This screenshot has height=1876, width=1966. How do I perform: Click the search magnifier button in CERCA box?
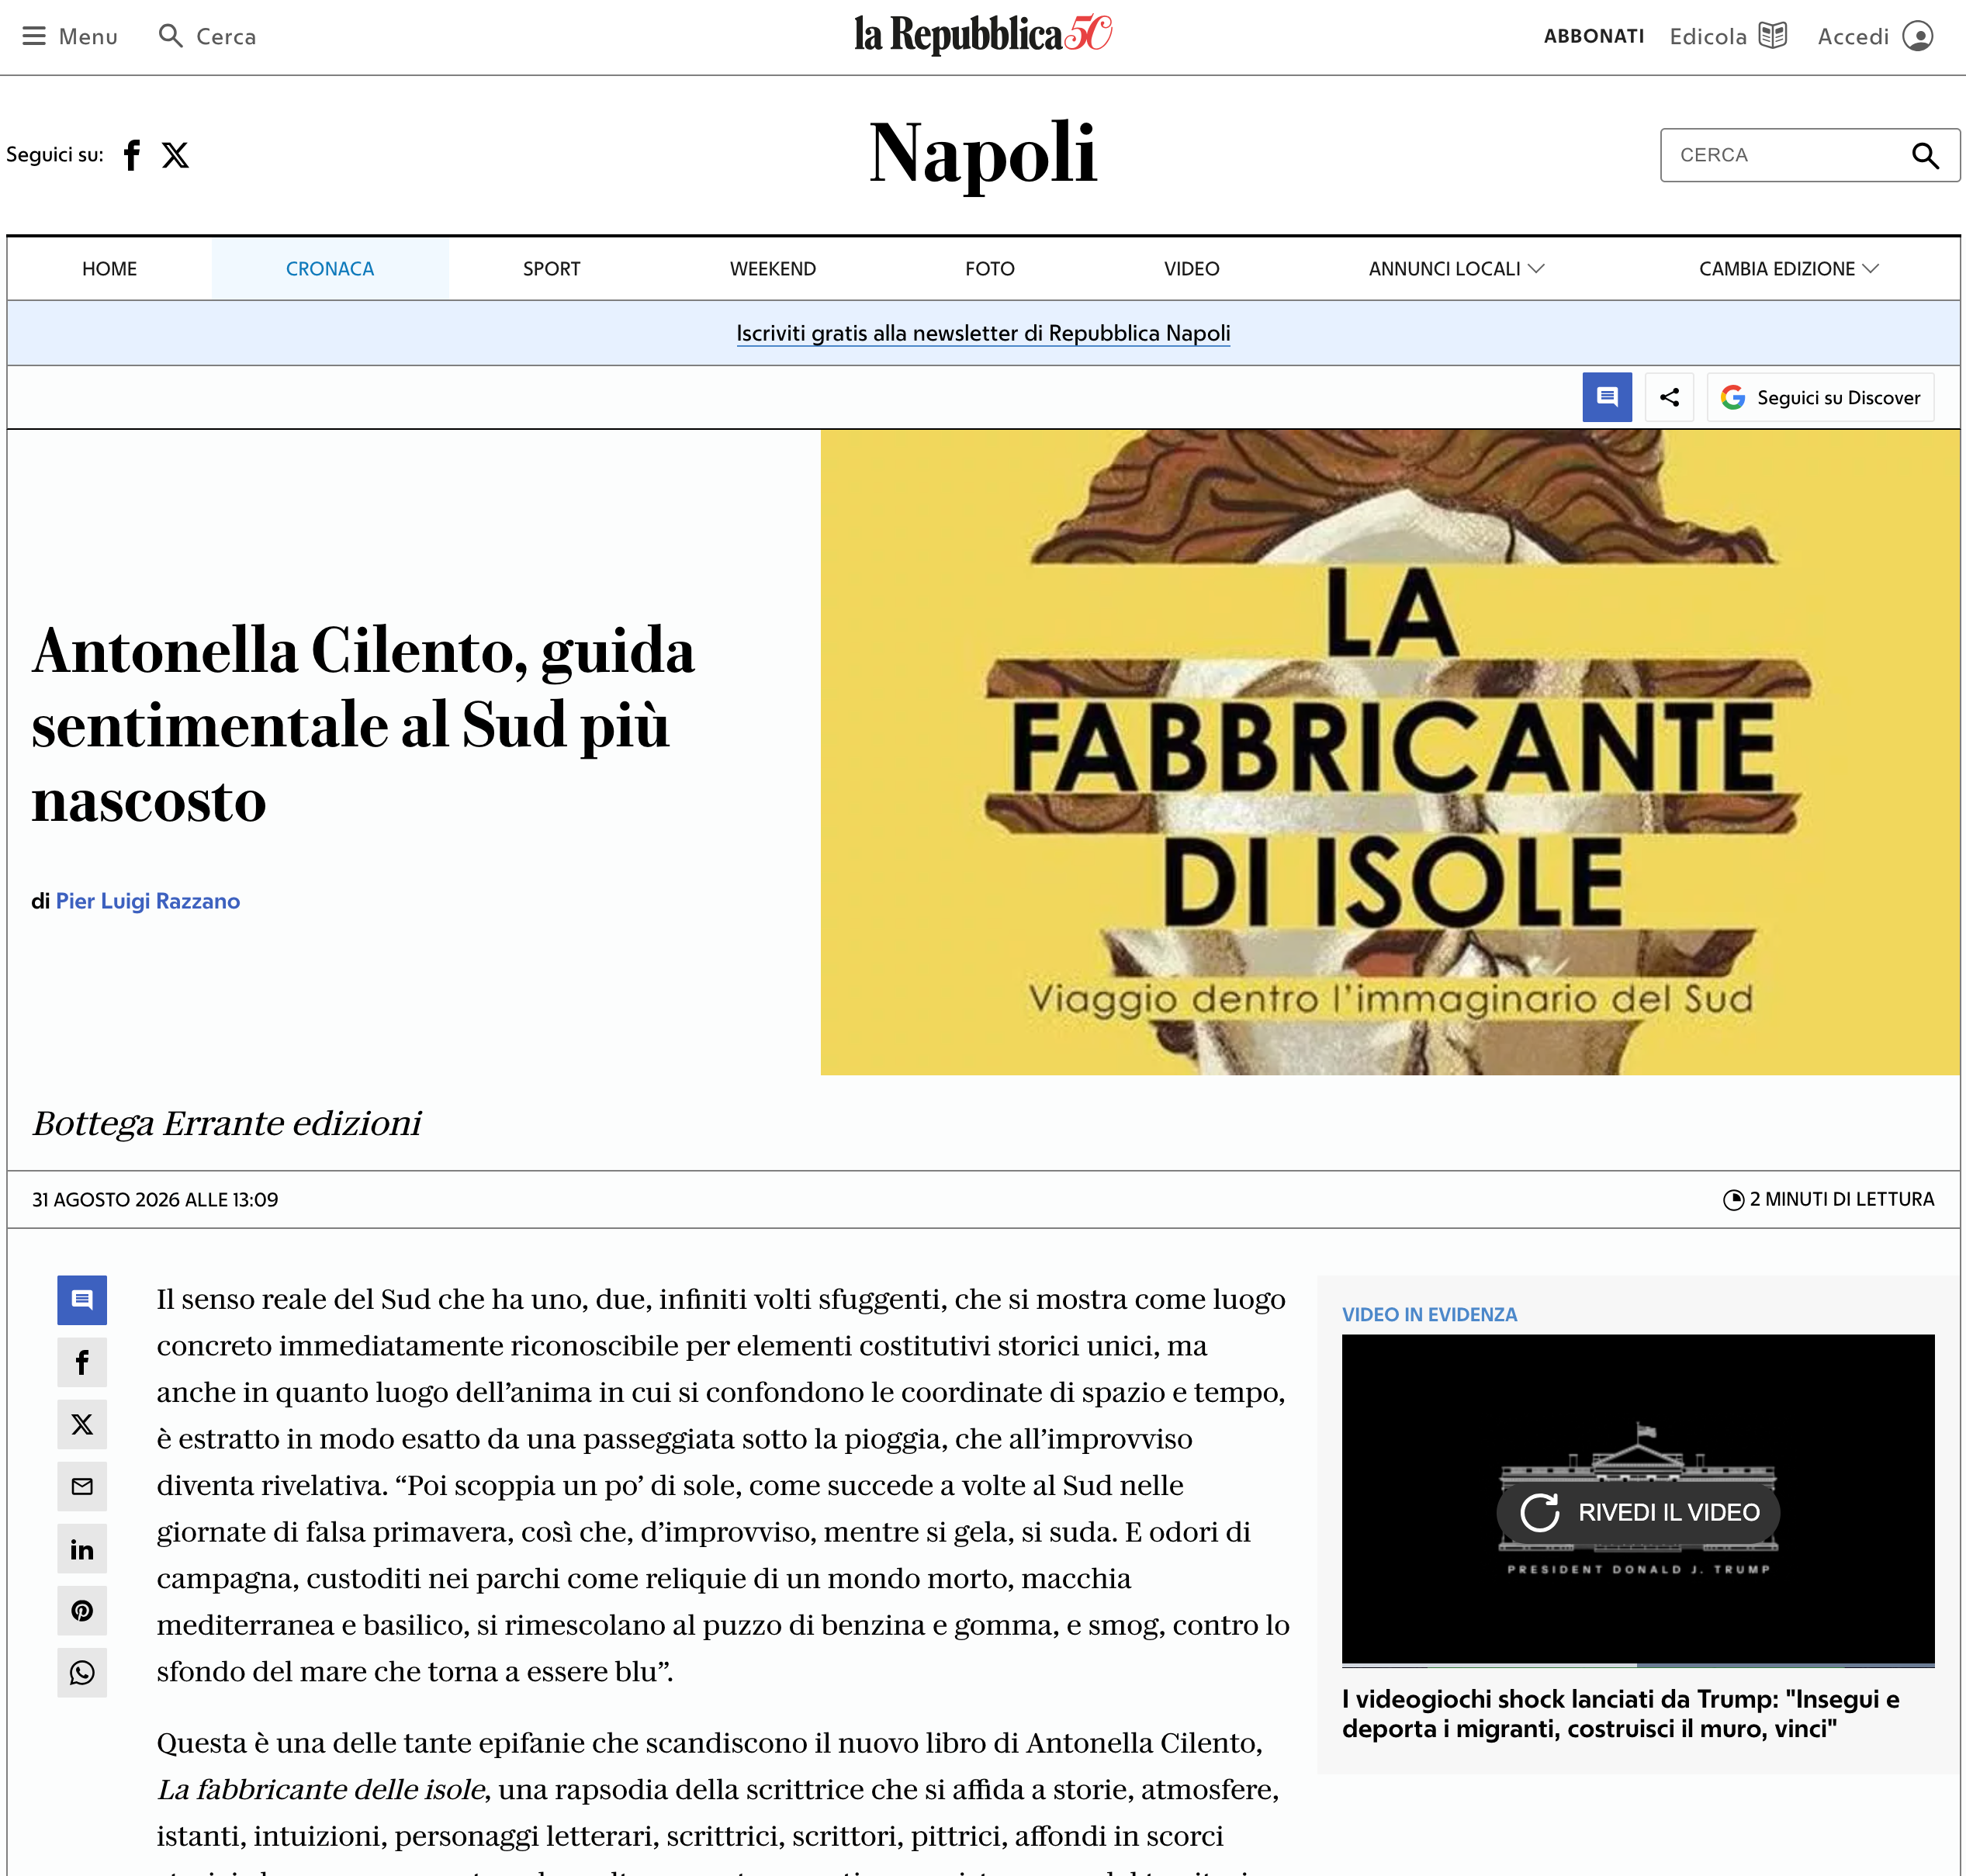[1925, 155]
